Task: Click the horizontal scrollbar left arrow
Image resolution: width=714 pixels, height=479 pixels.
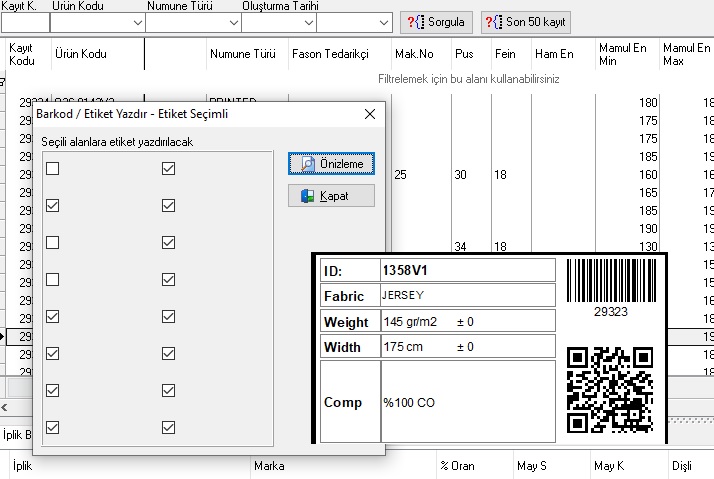Action: 6,408
